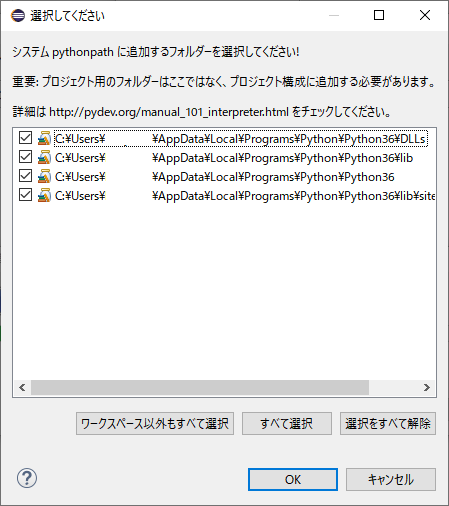This screenshot has height=506, width=449.
Task: Click the Eclipse icon in the title bar
Action: click(18, 15)
